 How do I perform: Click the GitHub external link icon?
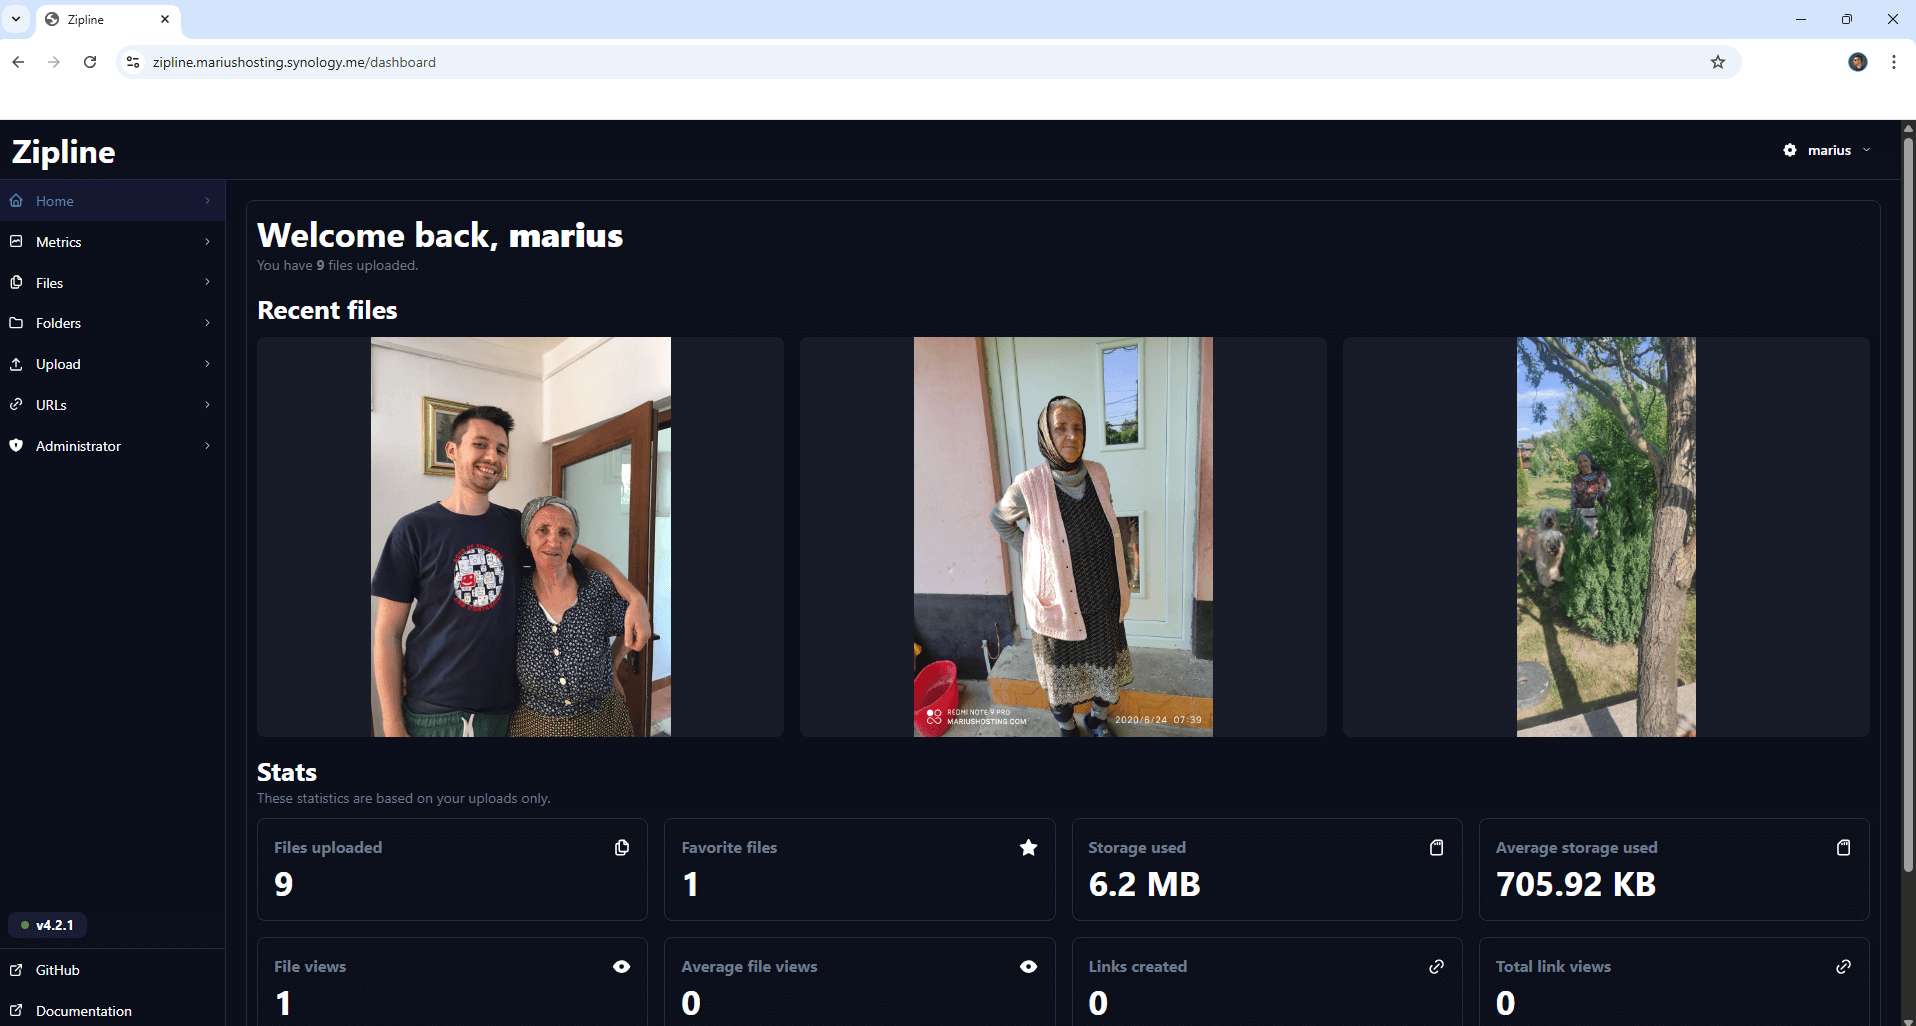[x=16, y=970]
